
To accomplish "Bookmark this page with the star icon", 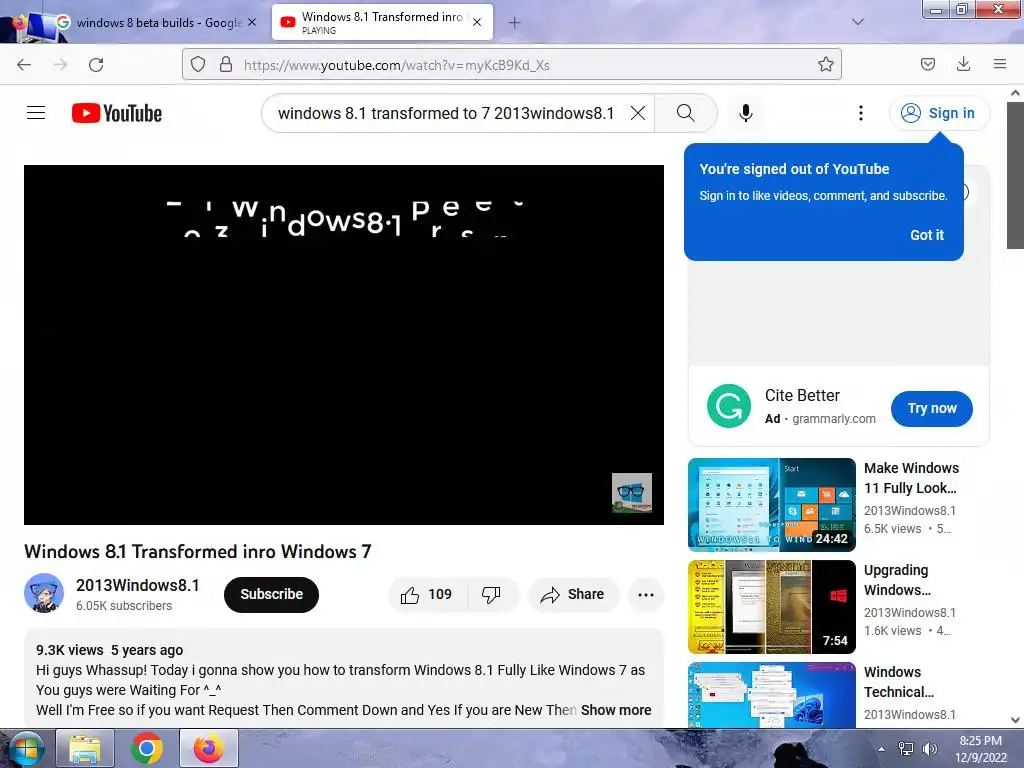I will (825, 64).
